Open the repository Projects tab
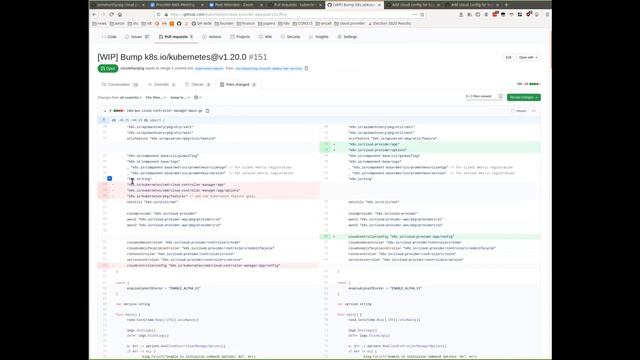This screenshot has width=640, height=360. [x=240, y=37]
